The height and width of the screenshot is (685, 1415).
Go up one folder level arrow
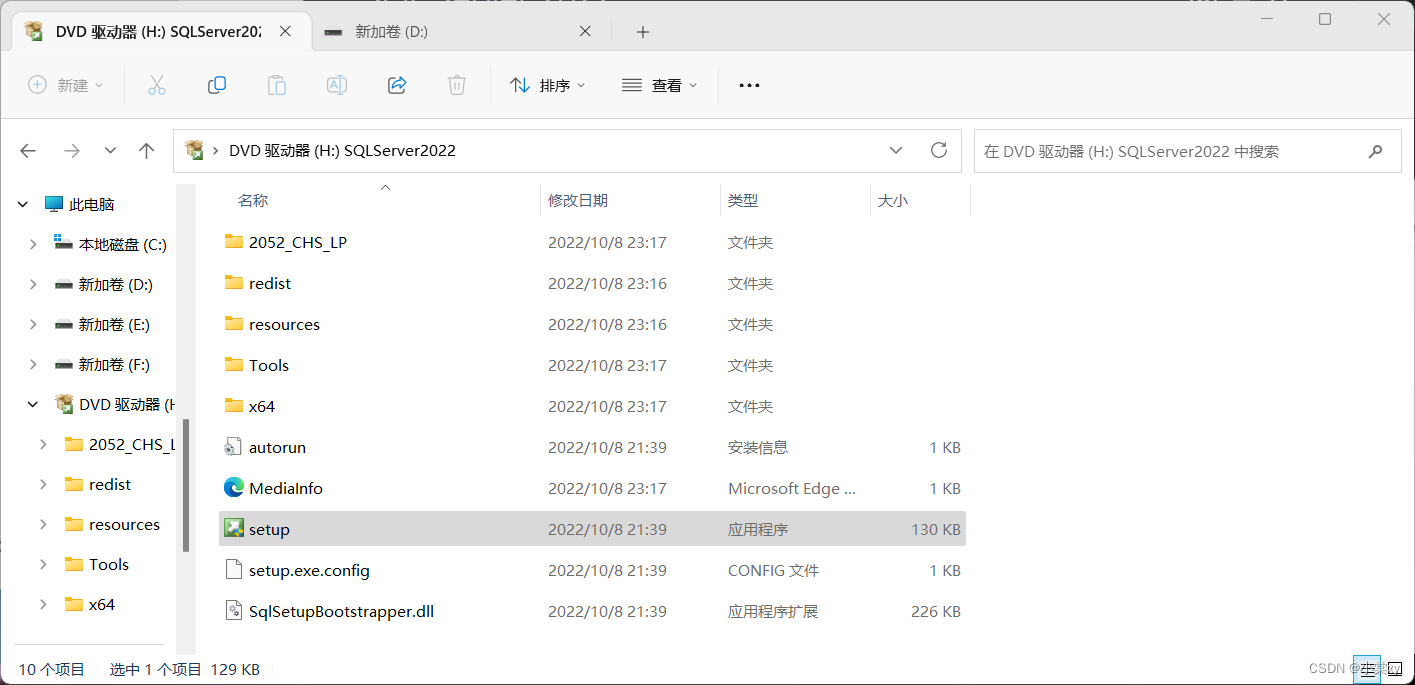tap(147, 151)
